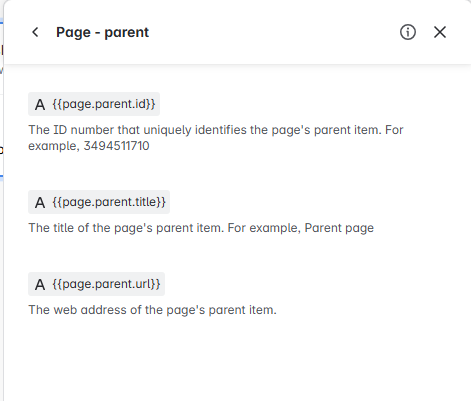Click the text-type A icon beside page.parent.url
The image size is (471, 401).
coord(40,284)
